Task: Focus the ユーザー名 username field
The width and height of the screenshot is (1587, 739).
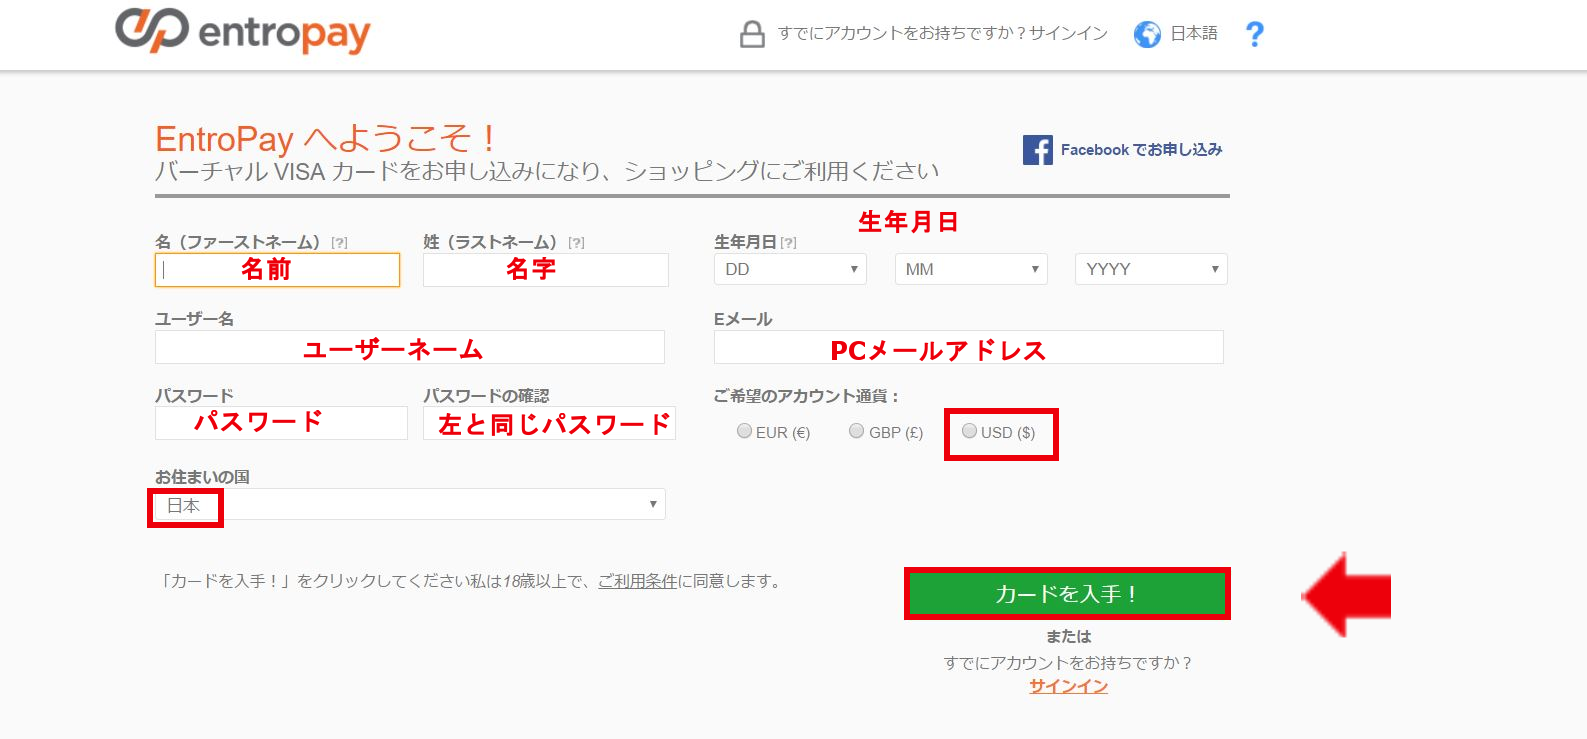Action: tap(410, 347)
